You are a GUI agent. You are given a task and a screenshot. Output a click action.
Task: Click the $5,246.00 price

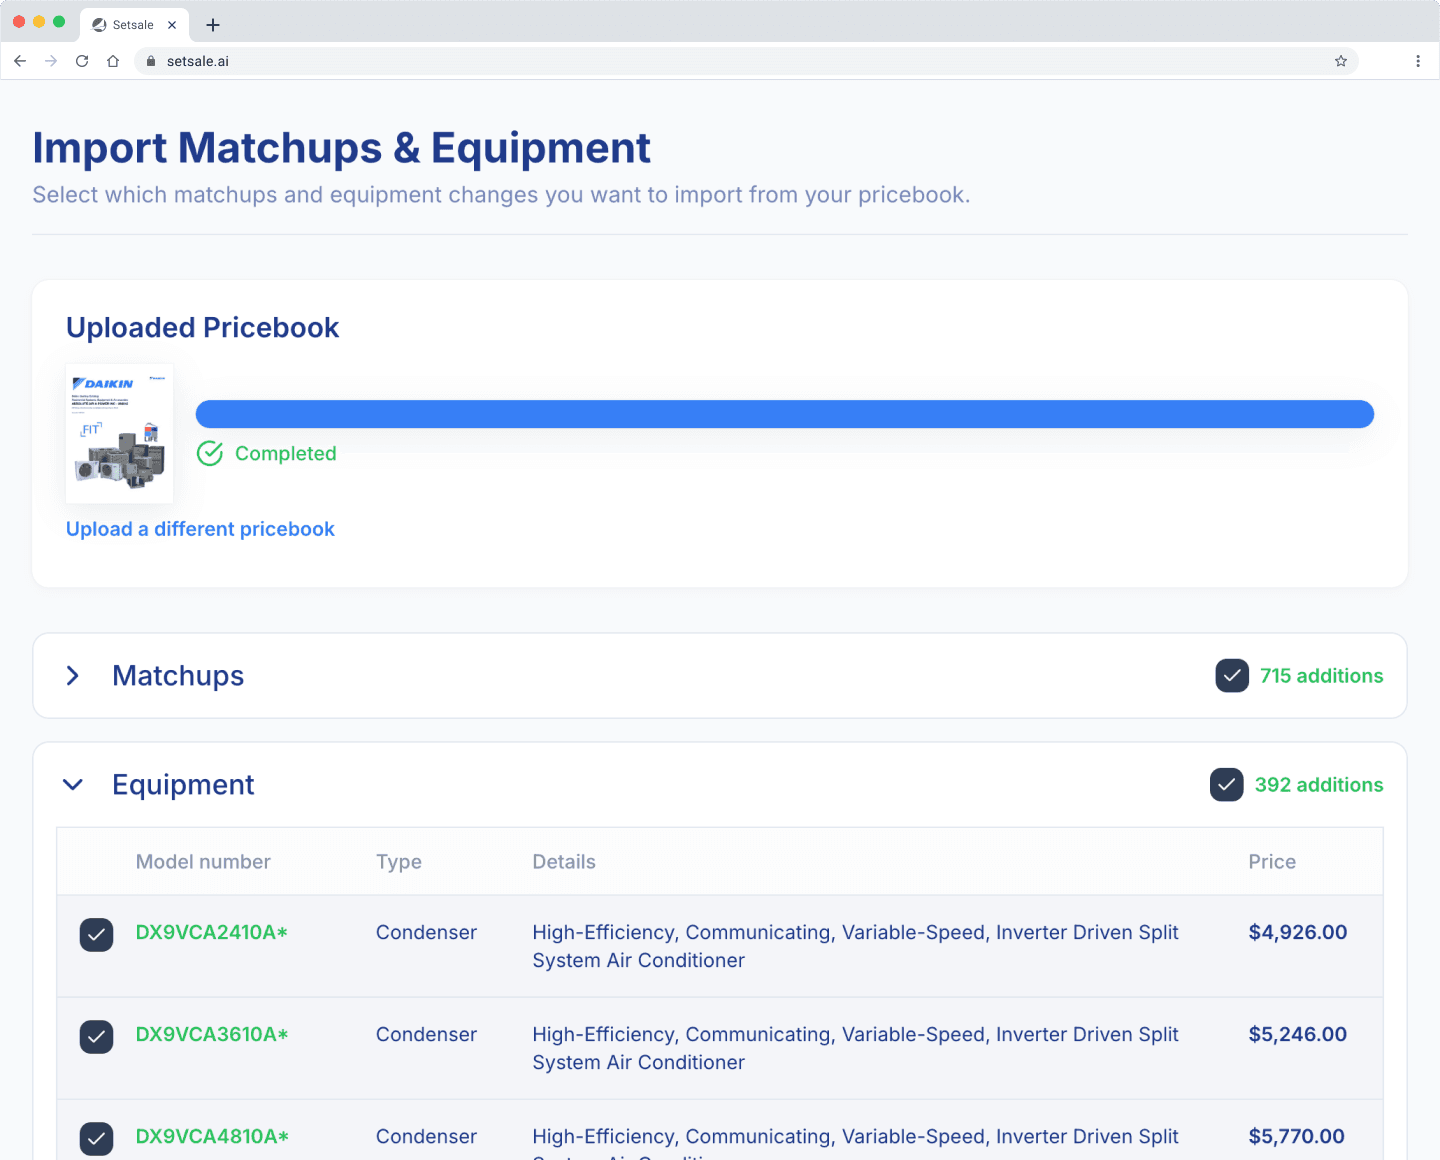click(1298, 1034)
